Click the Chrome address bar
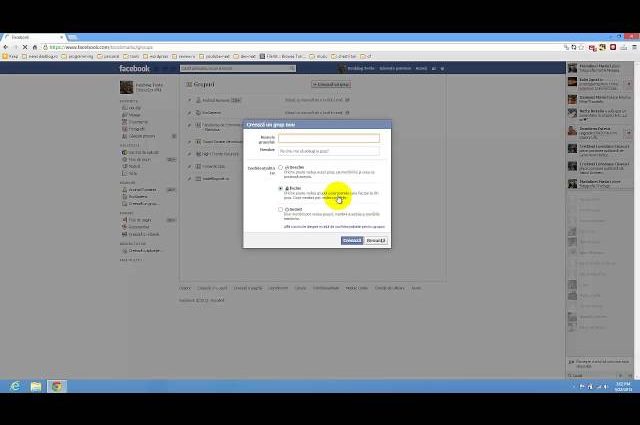This screenshot has height=425, width=640. (302, 47)
